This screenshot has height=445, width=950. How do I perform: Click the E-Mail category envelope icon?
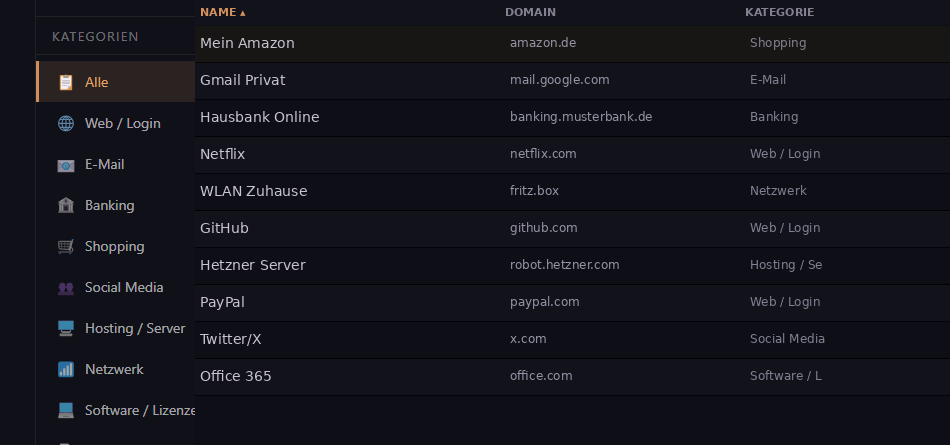pyautogui.click(x=66, y=165)
